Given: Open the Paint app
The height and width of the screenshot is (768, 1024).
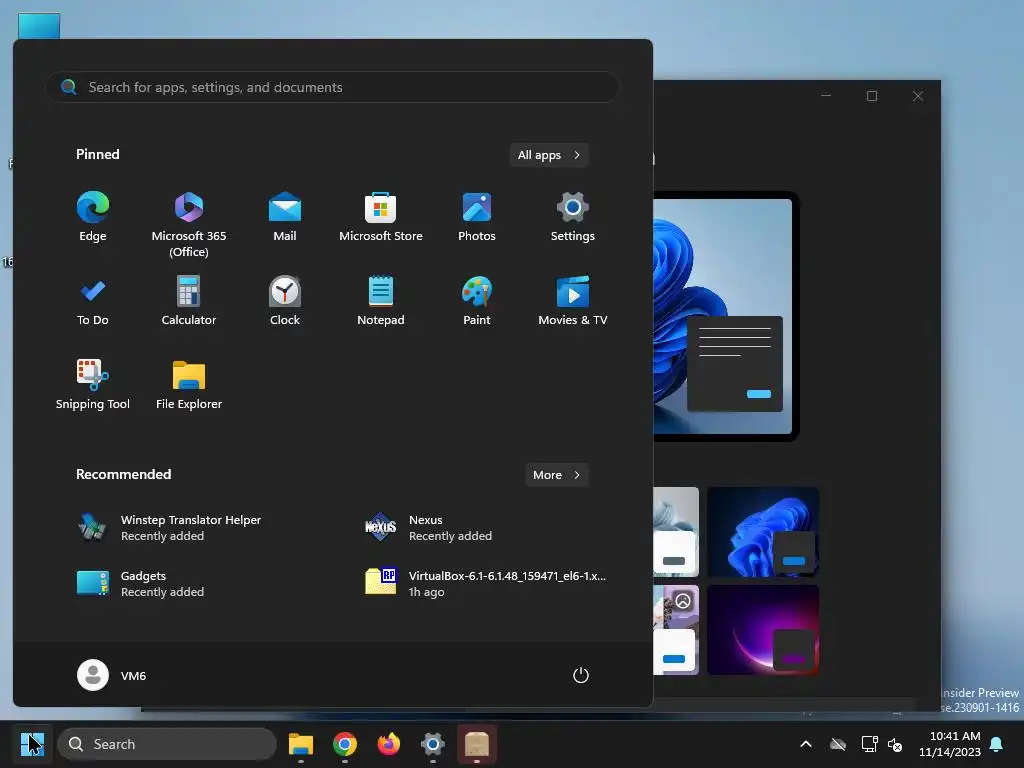Looking at the screenshot, I should [x=477, y=302].
